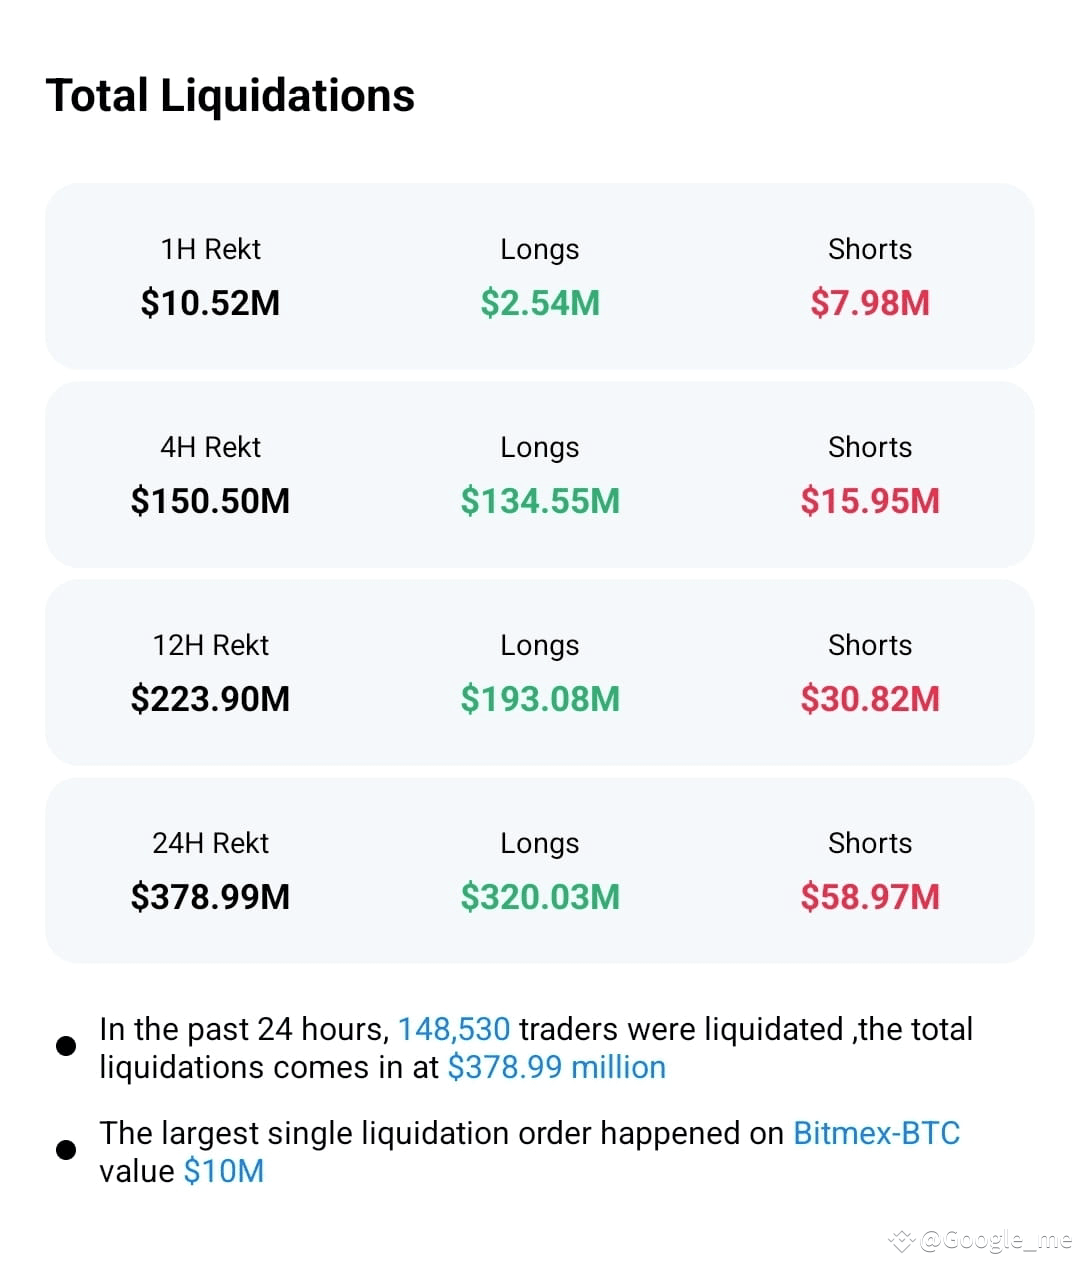
Task: Select the 1H Rekt label
Action: pos(210,249)
